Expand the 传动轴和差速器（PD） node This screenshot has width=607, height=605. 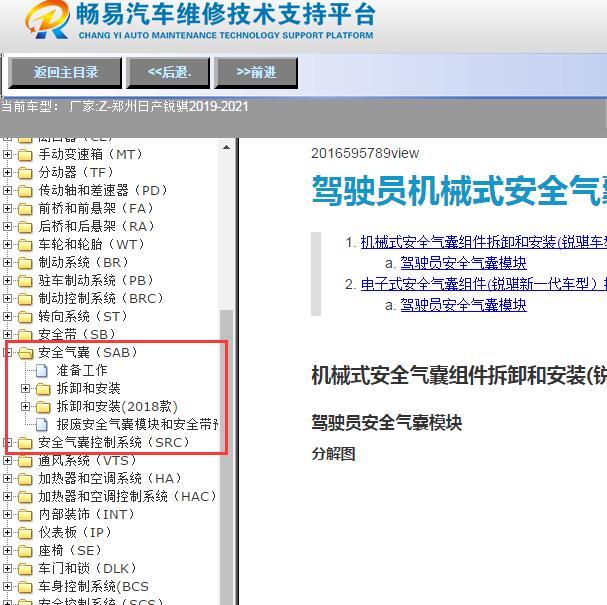point(7,190)
